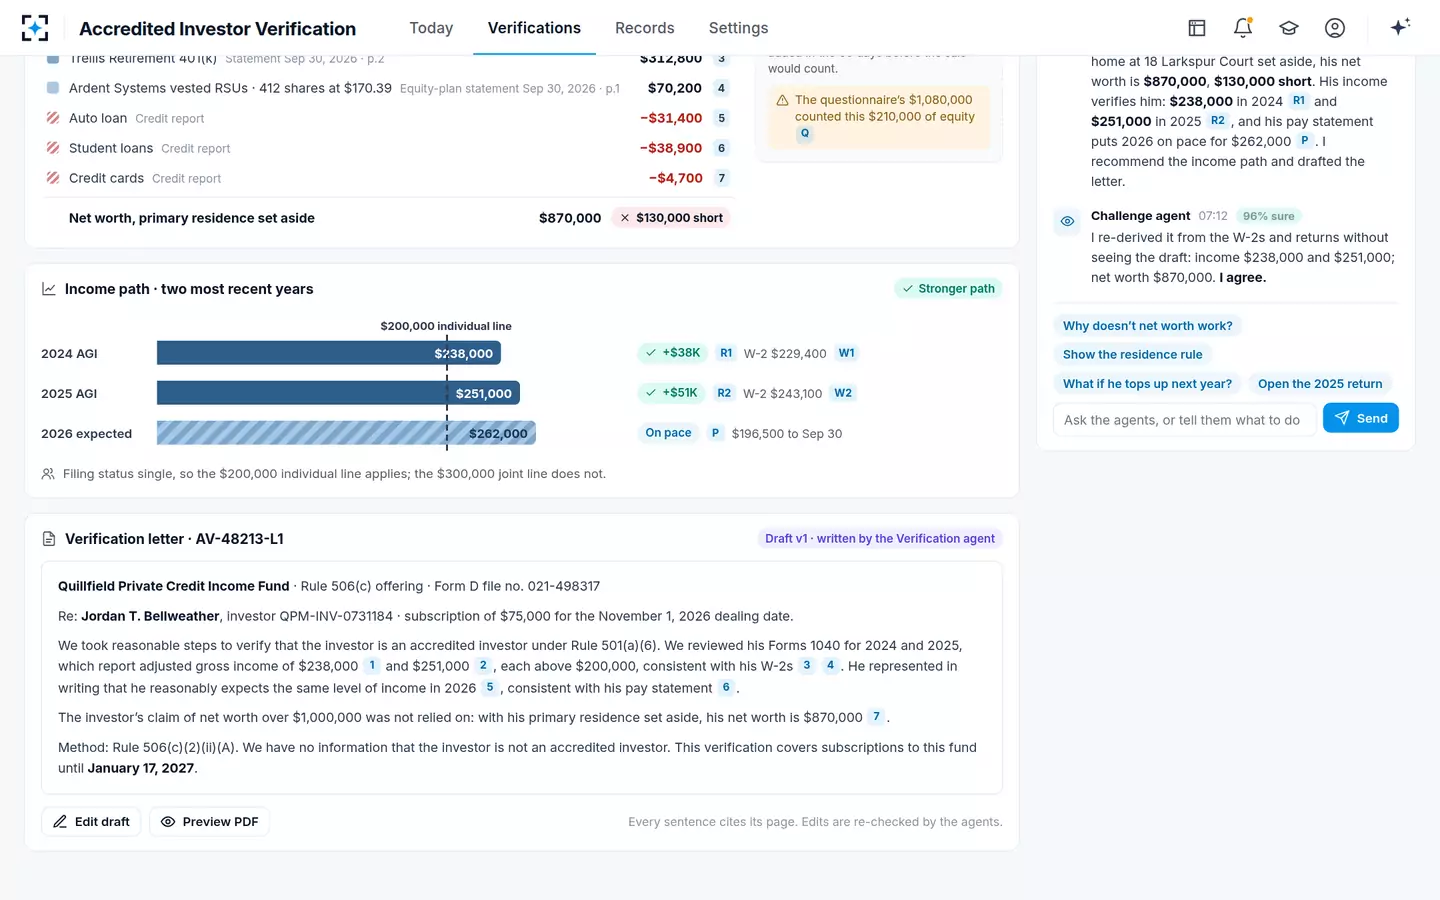
Task: Open citation W1 beside W-2 $229,400
Action: tap(846, 353)
